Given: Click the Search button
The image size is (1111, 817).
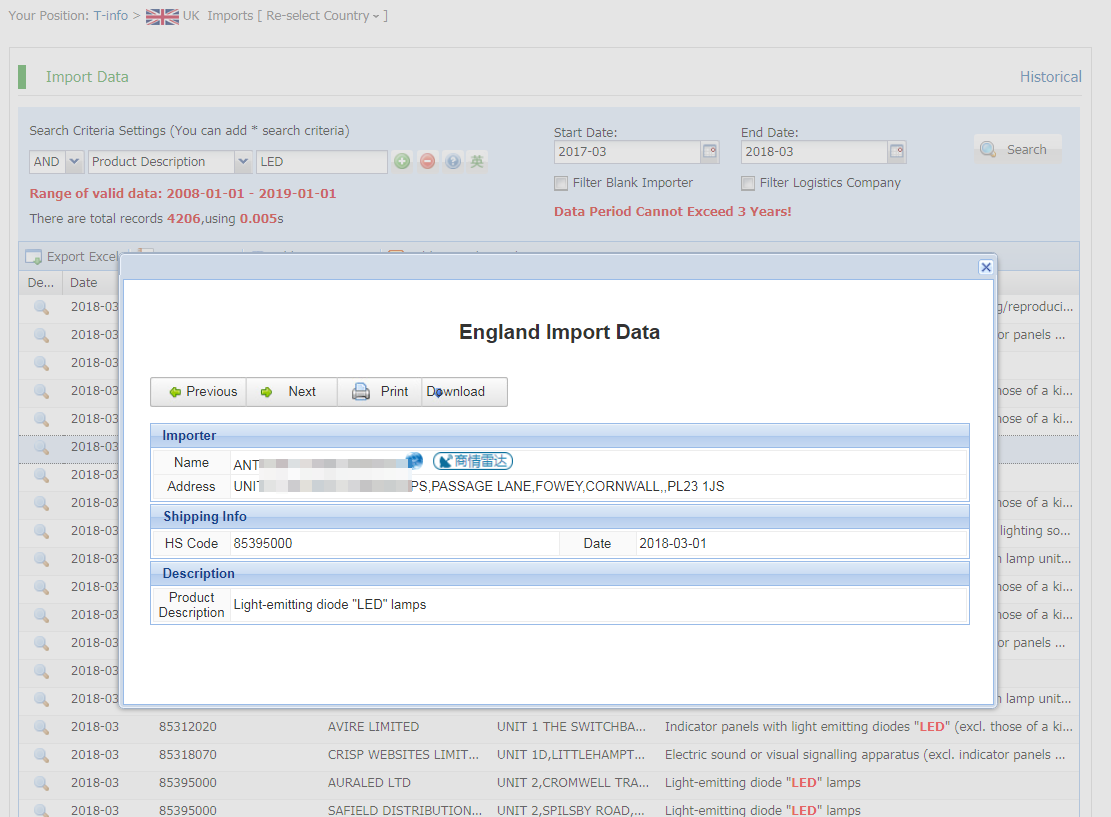Looking at the screenshot, I should pos(1016,150).
